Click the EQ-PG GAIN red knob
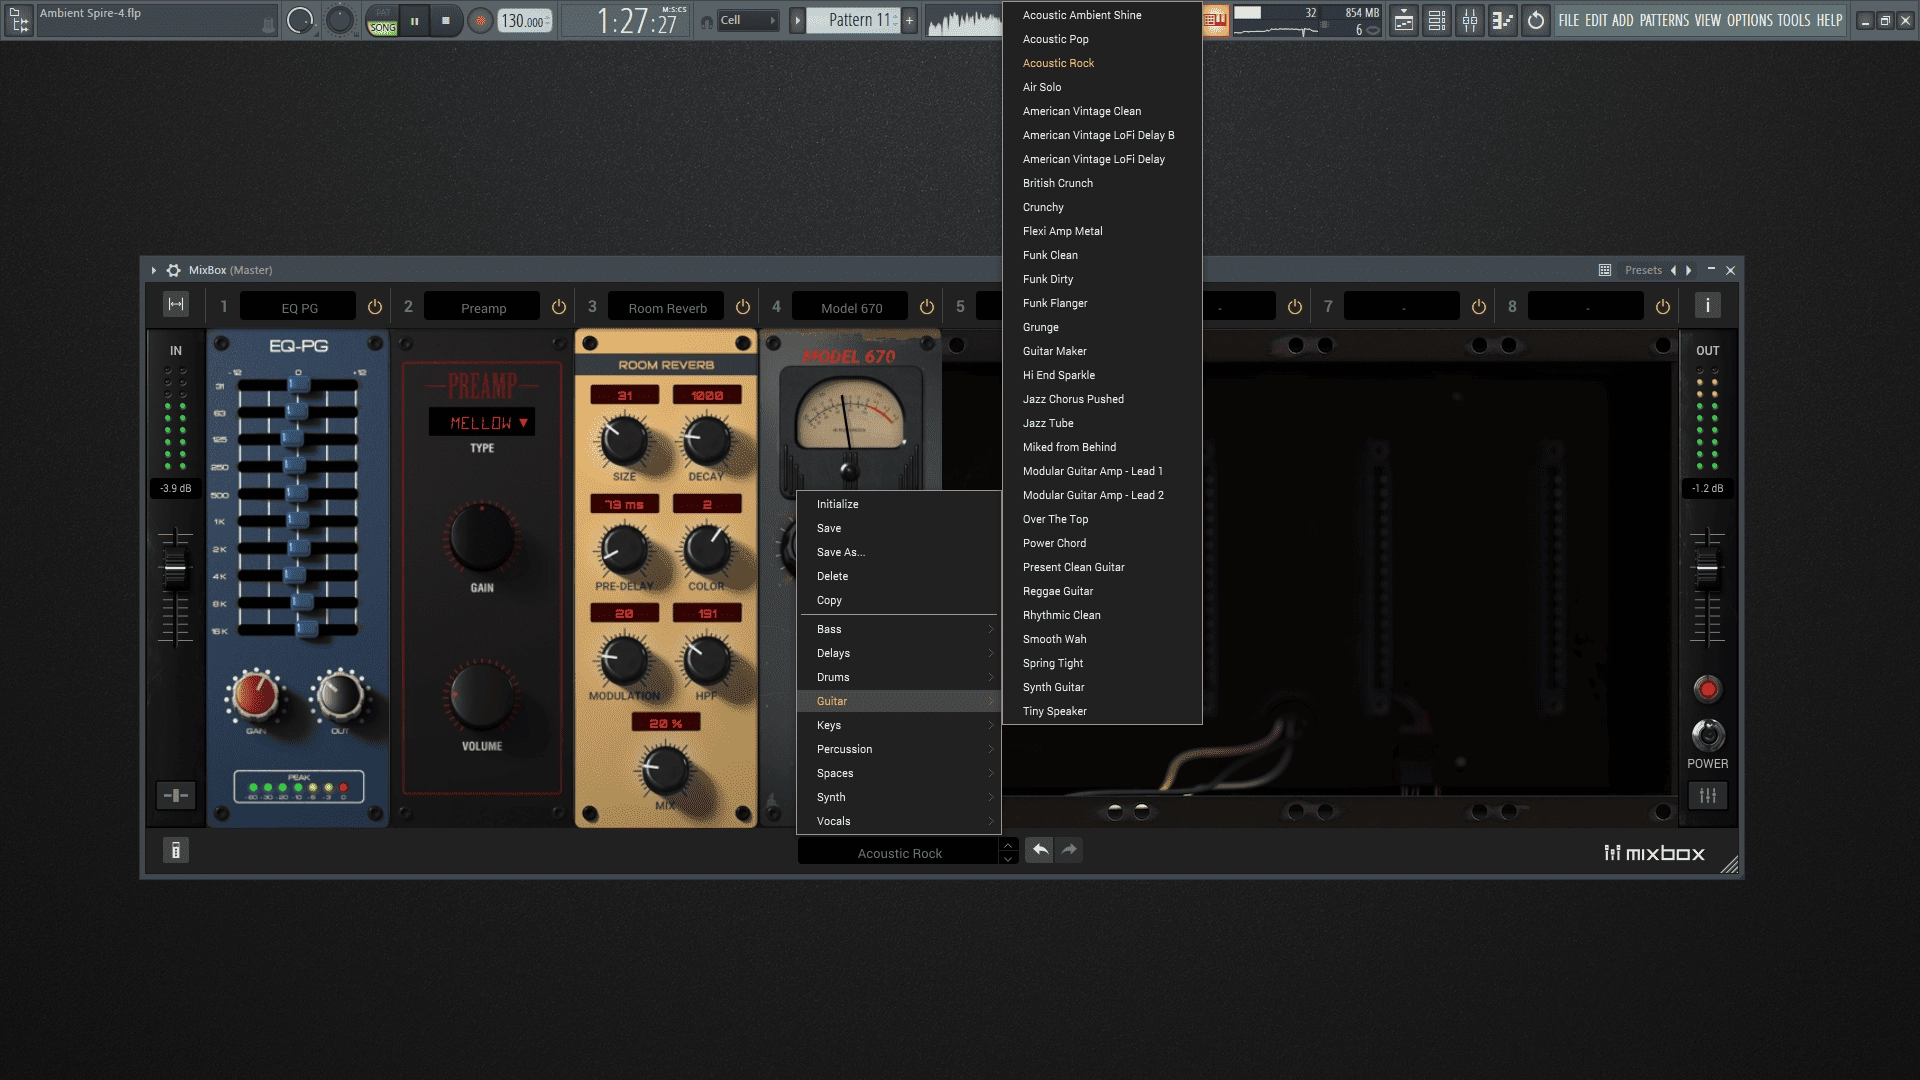Image resolution: width=1920 pixels, height=1080 pixels. (256, 696)
